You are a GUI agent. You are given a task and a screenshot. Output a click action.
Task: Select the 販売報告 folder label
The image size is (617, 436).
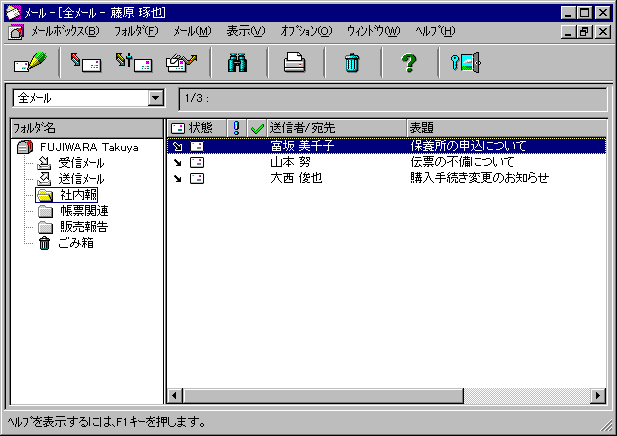click(x=84, y=227)
